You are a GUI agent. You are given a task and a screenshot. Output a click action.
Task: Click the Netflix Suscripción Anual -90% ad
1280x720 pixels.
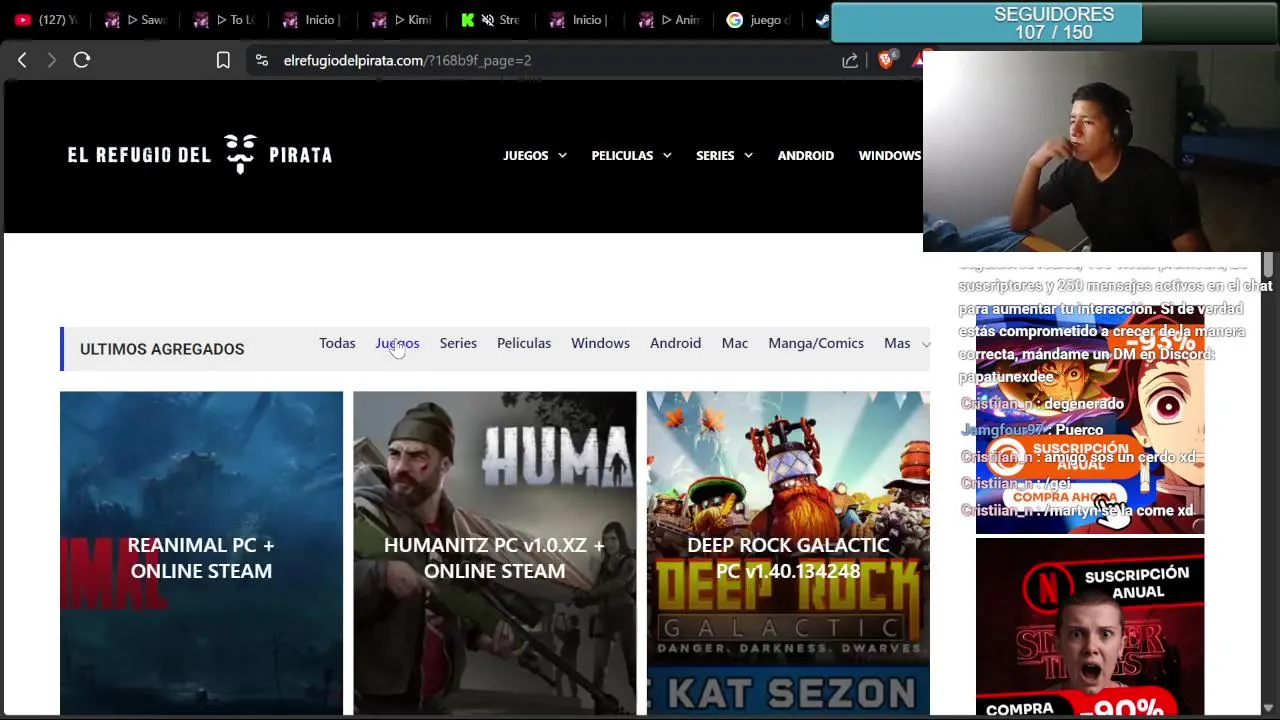[1090, 627]
